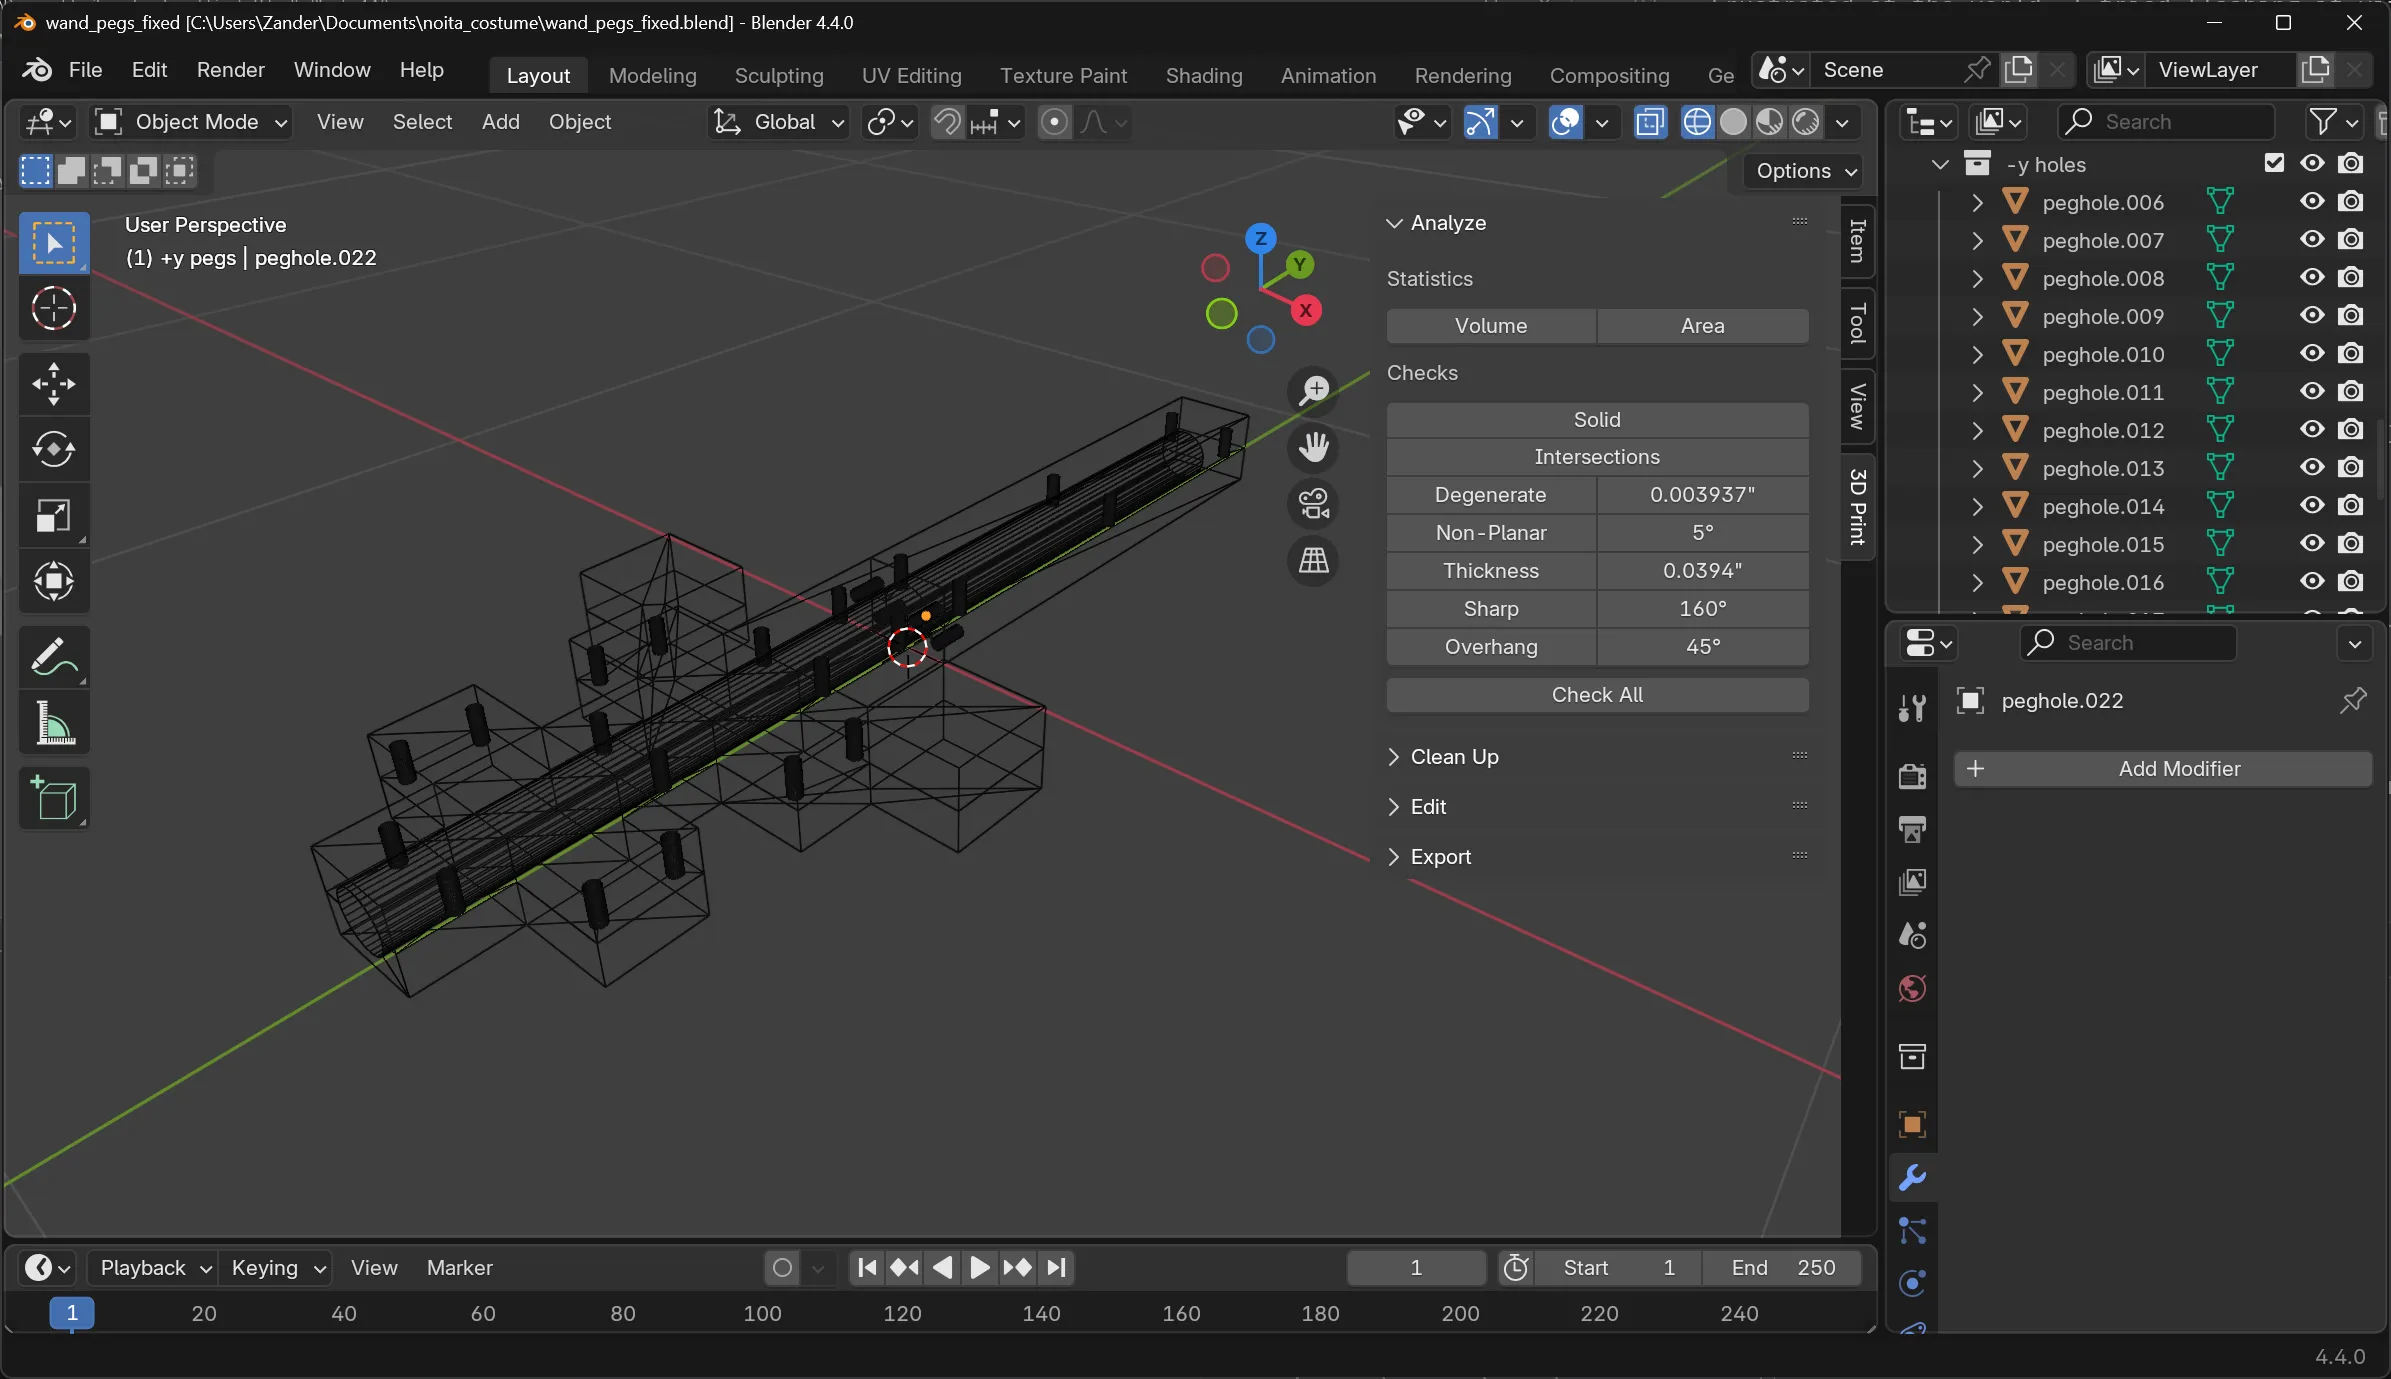Activate the Annotate tool
The width and height of the screenshot is (2391, 1379).
tap(53, 655)
